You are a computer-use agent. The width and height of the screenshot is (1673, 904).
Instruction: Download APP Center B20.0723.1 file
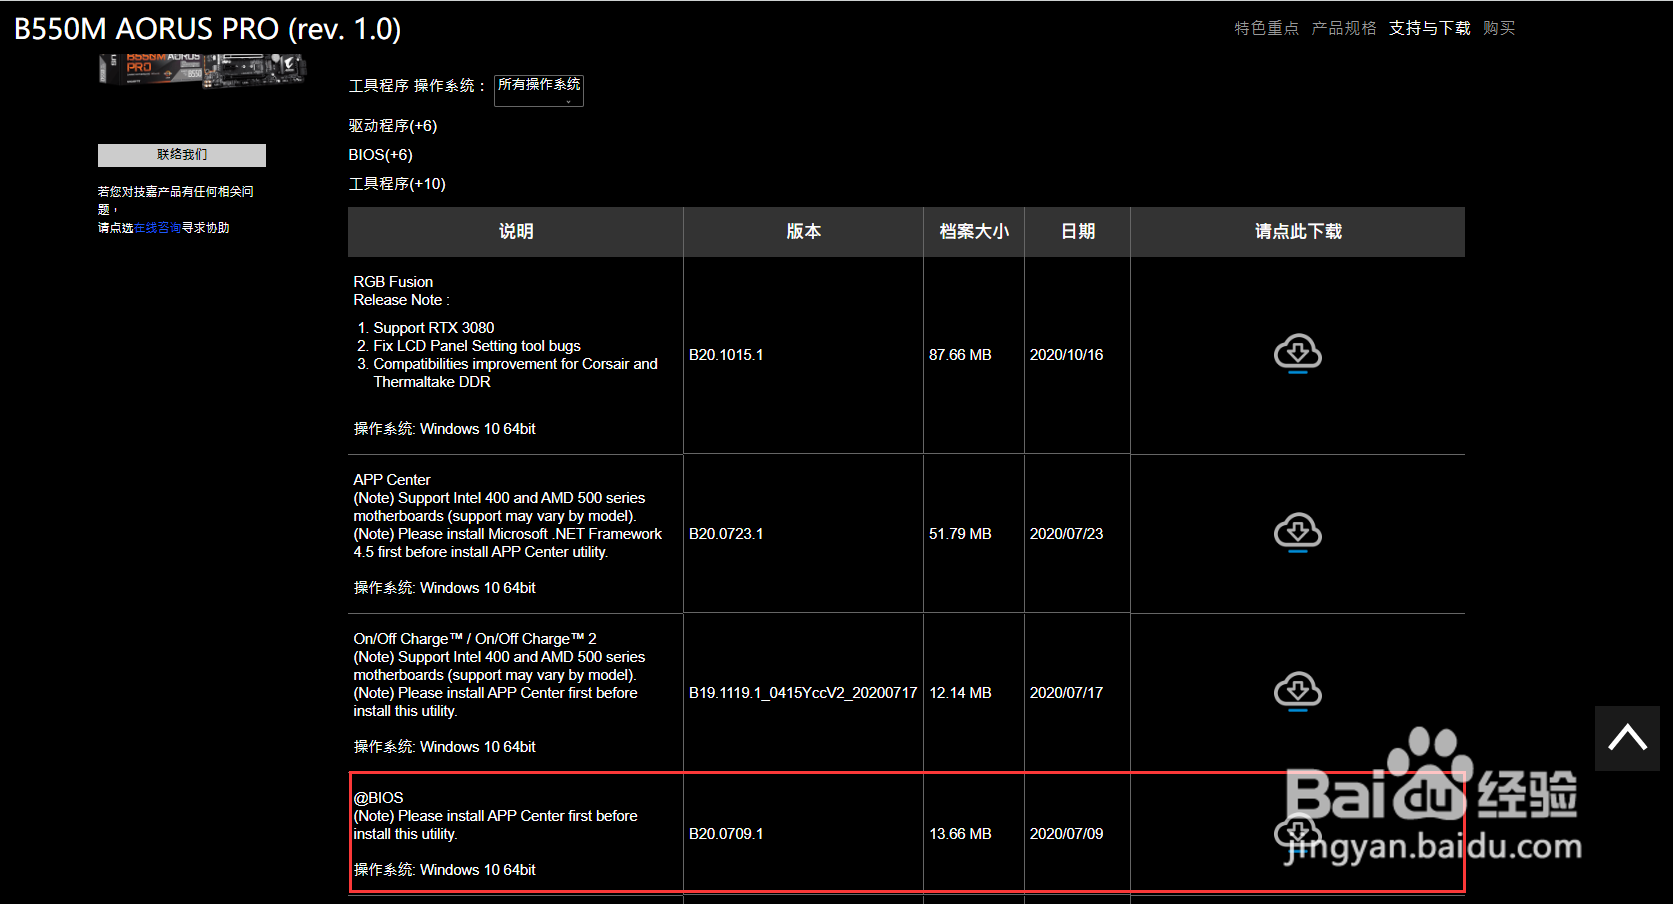point(1297,533)
